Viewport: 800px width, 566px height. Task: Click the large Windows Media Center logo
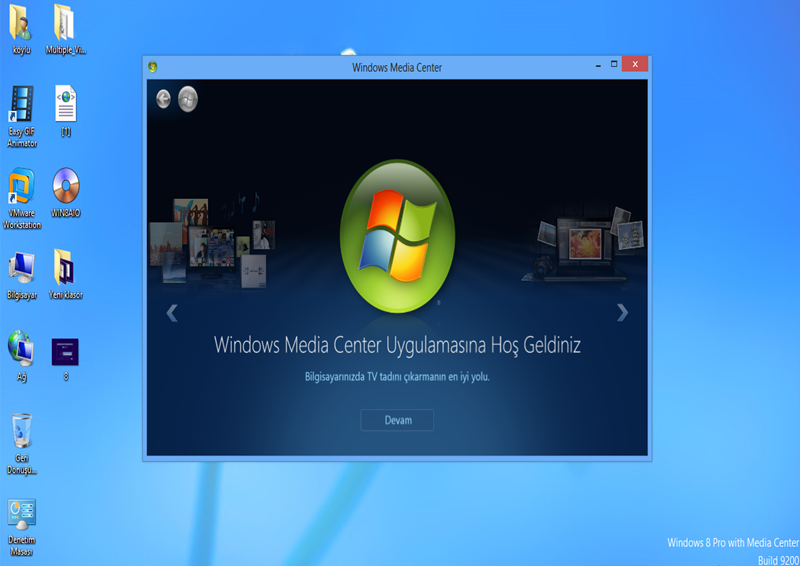(x=397, y=236)
